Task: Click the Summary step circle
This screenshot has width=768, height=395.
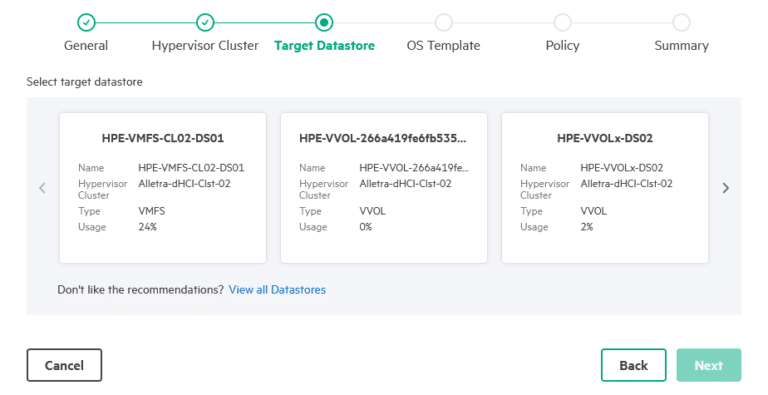Action: pos(681,22)
